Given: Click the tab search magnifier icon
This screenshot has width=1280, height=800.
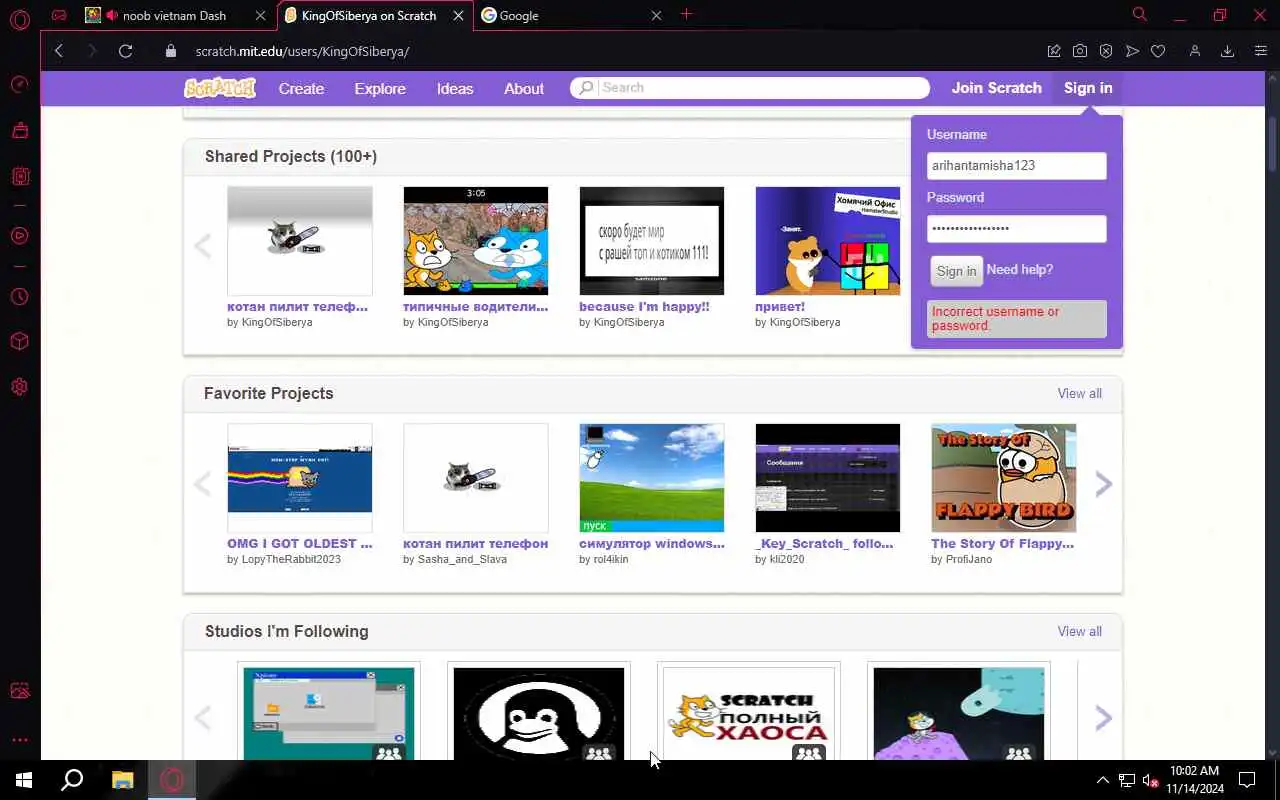Looking at the screenshot, I should click(x=1139, y=14).
